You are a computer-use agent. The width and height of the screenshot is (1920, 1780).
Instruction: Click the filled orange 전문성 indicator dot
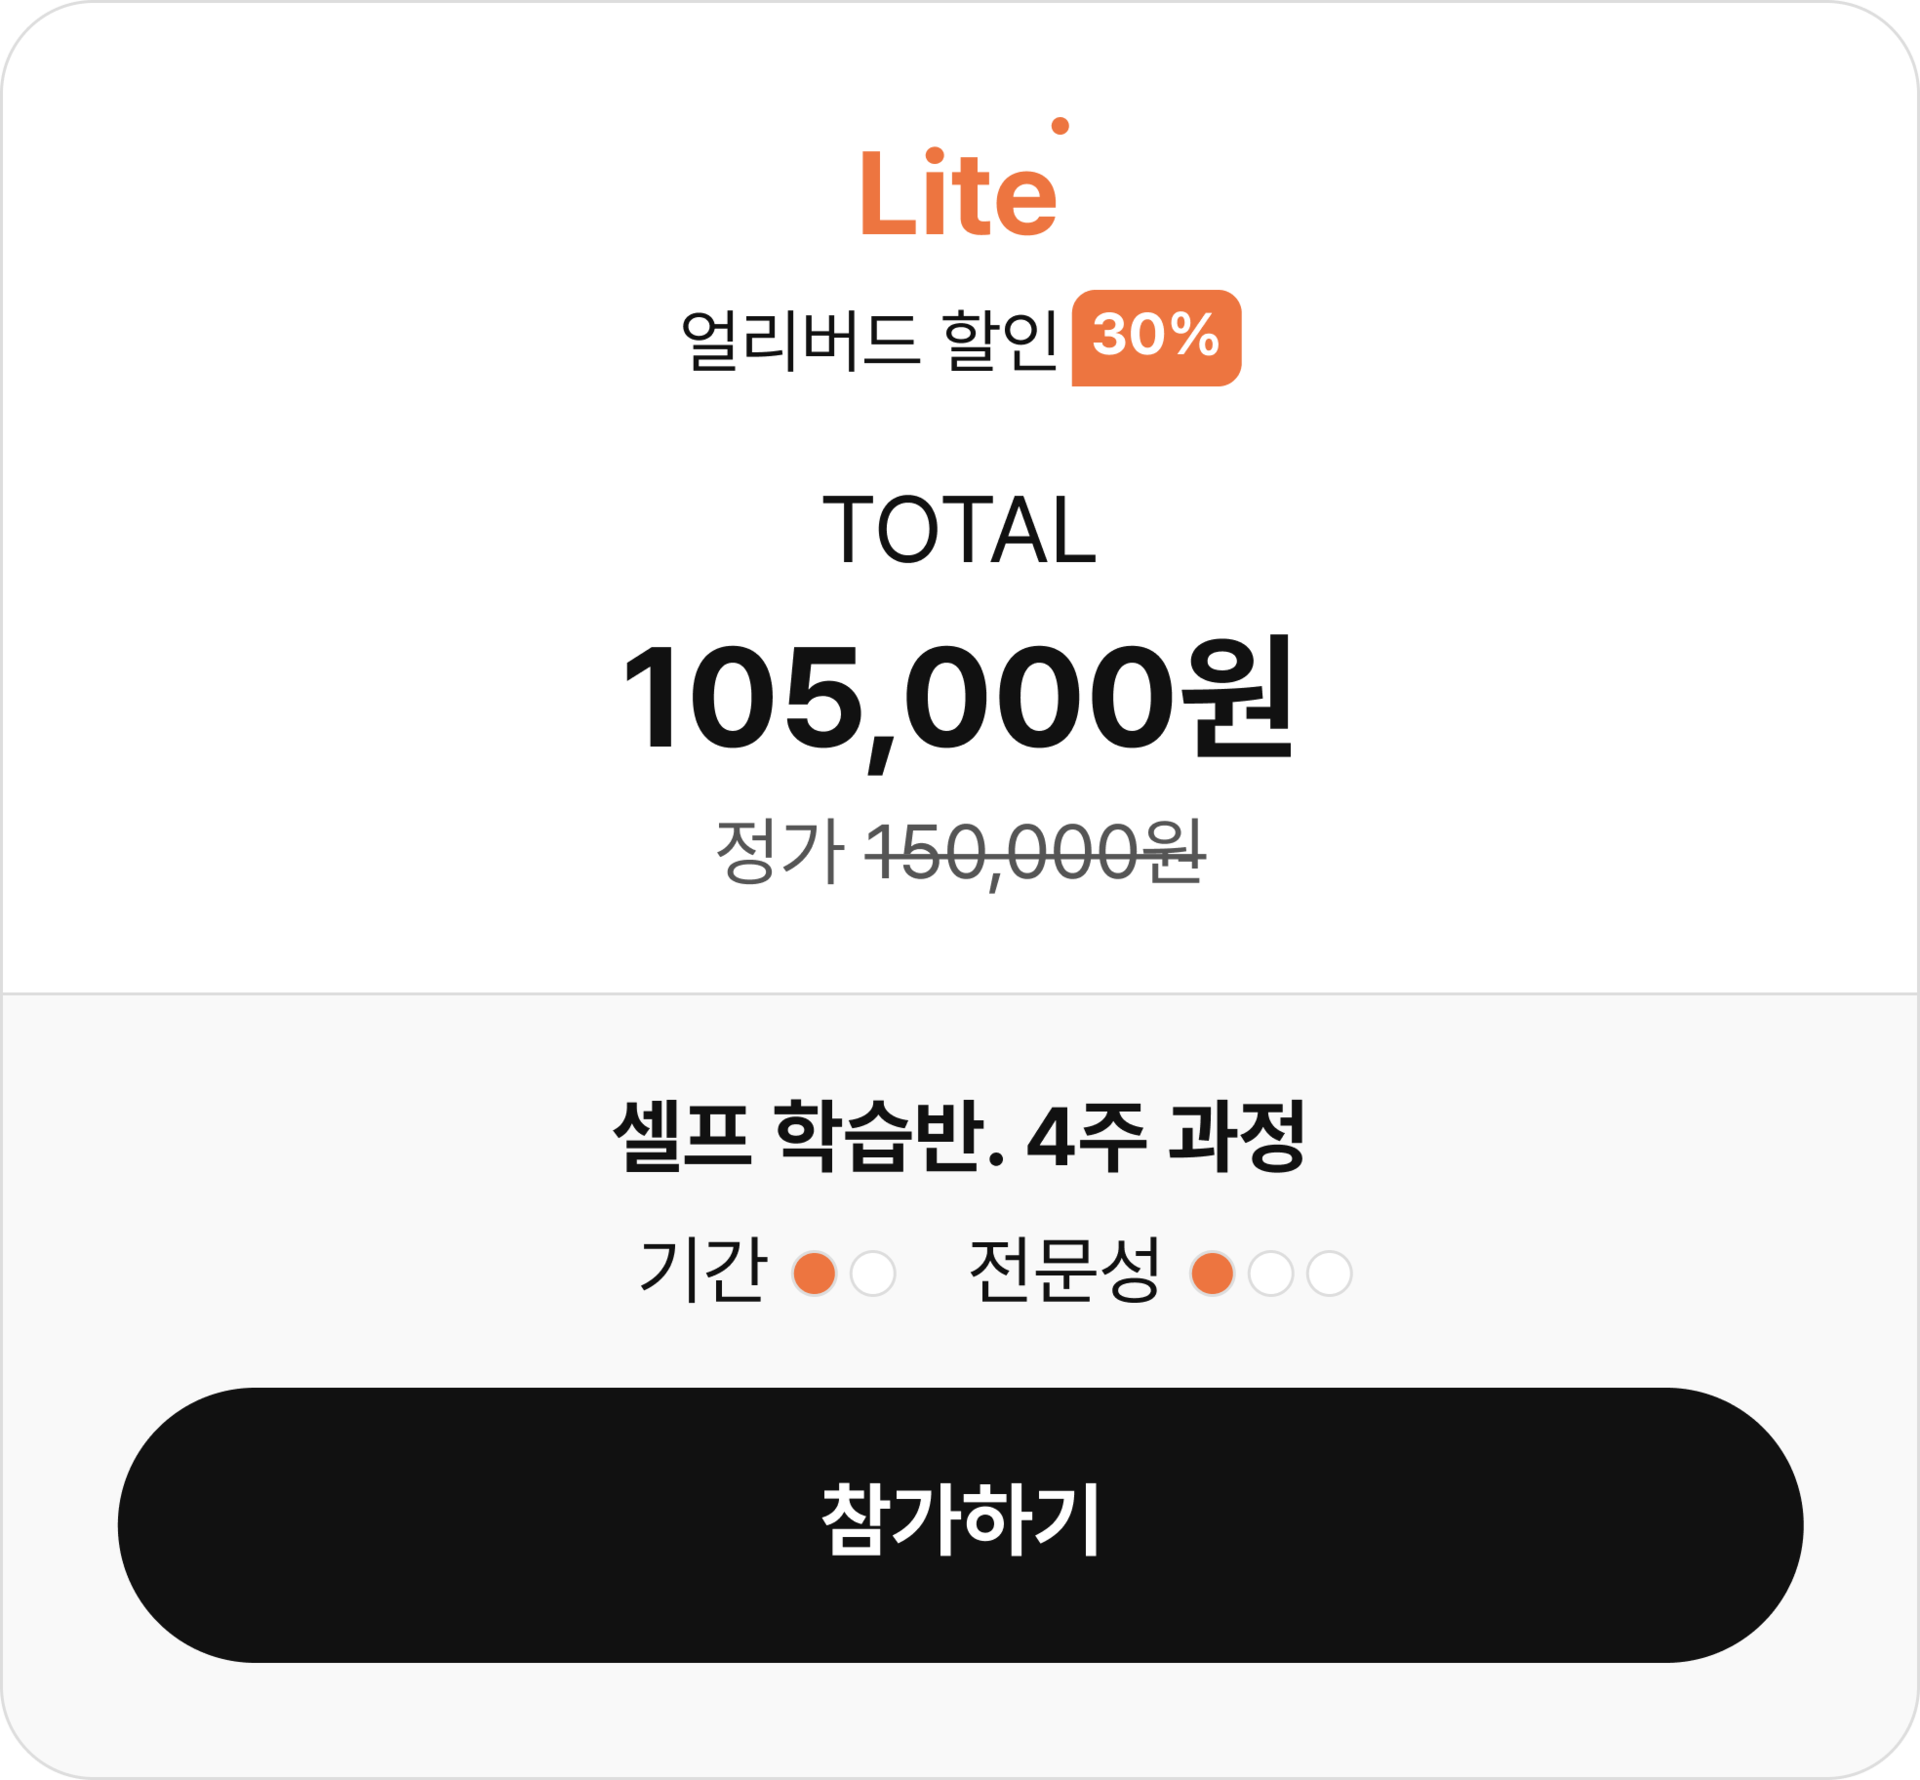[x=1212, y=1273]
